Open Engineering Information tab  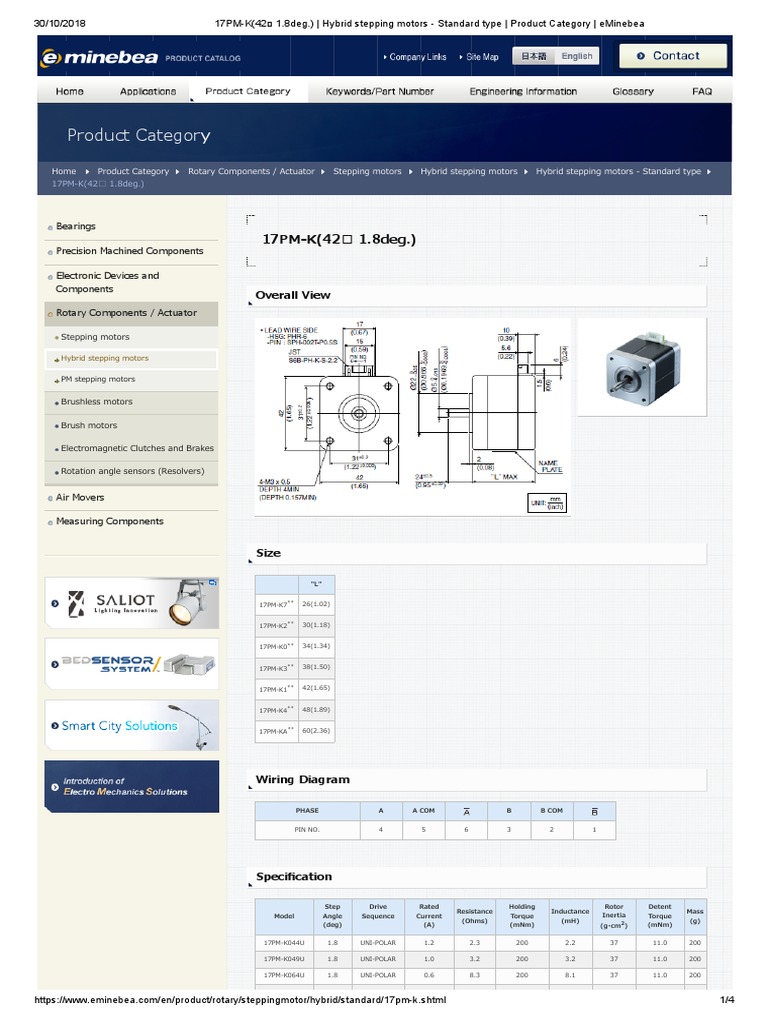(x=523, y=91)
